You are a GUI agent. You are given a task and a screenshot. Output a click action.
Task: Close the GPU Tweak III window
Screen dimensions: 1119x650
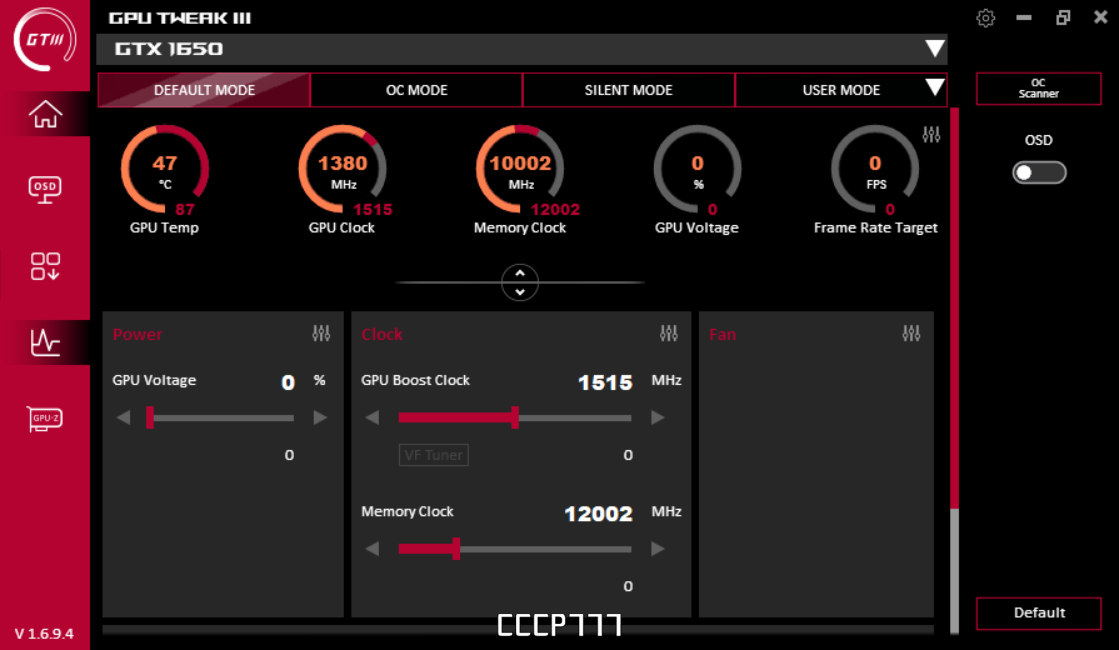coord(1100,17)
